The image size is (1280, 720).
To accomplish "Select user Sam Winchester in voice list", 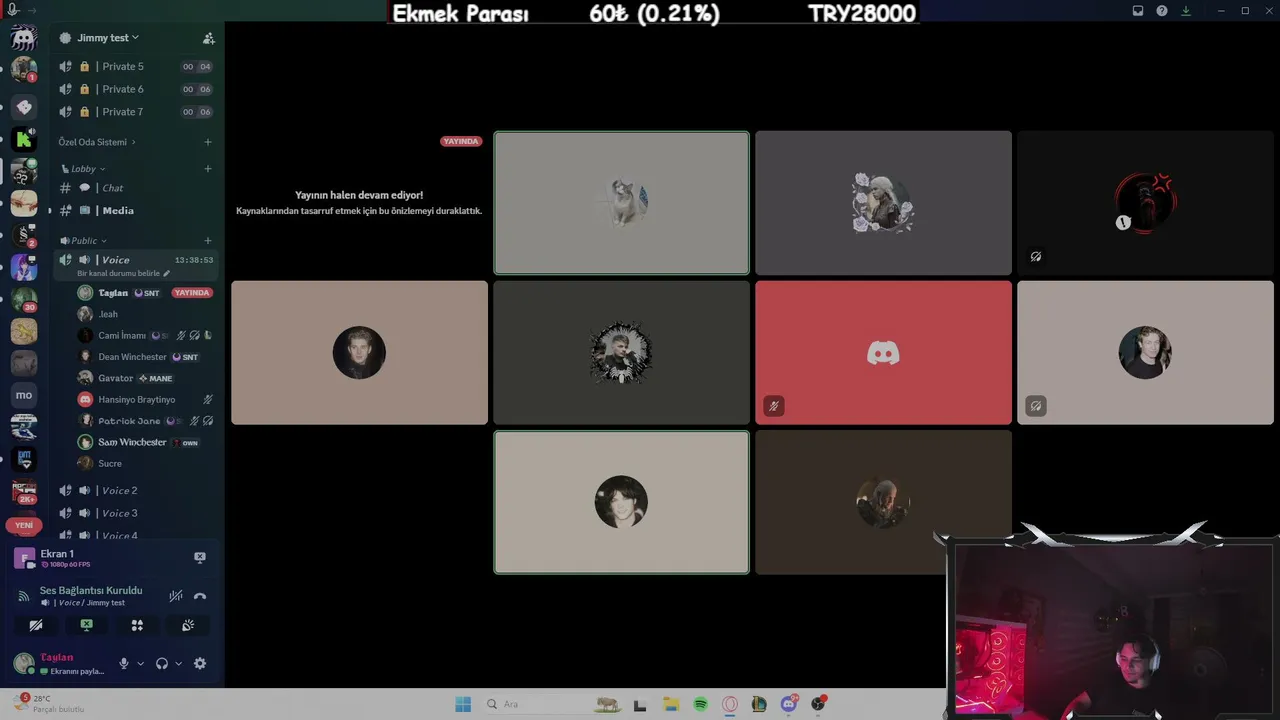I will pos(145,442).
